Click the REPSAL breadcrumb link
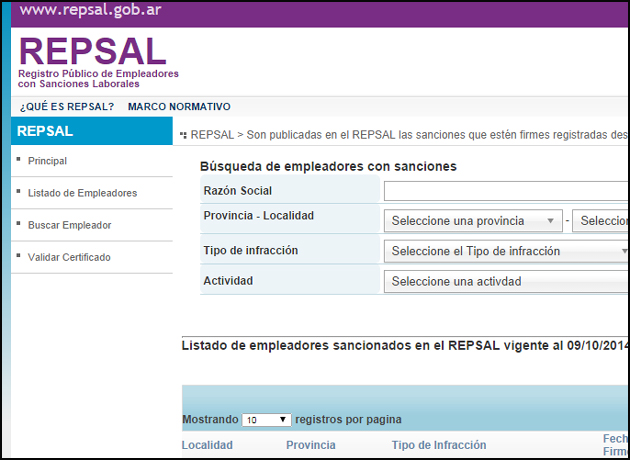The image size is (630, 460). pyautogui.click(x=211, y=133)
